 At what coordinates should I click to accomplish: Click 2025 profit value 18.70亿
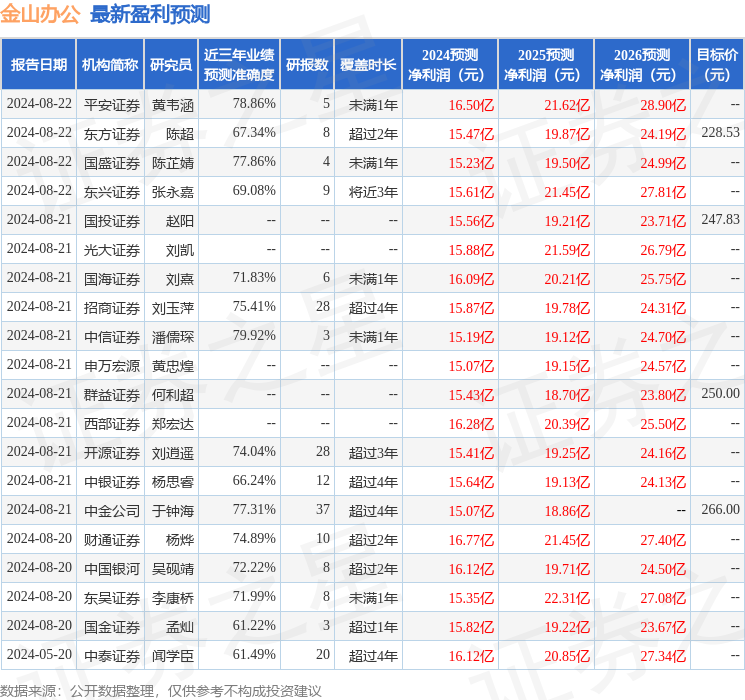click(567, 395)
